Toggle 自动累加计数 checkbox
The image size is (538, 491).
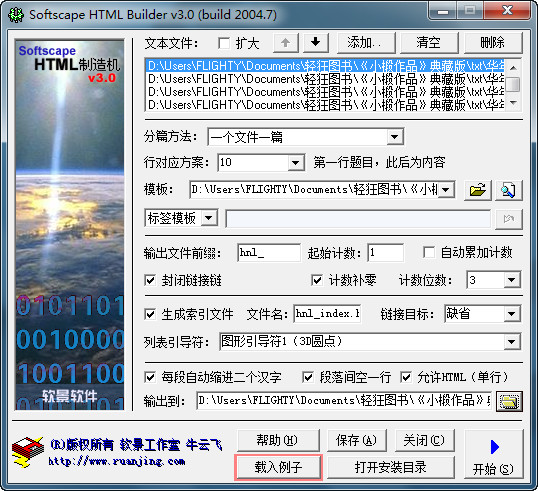click(429, 252)
